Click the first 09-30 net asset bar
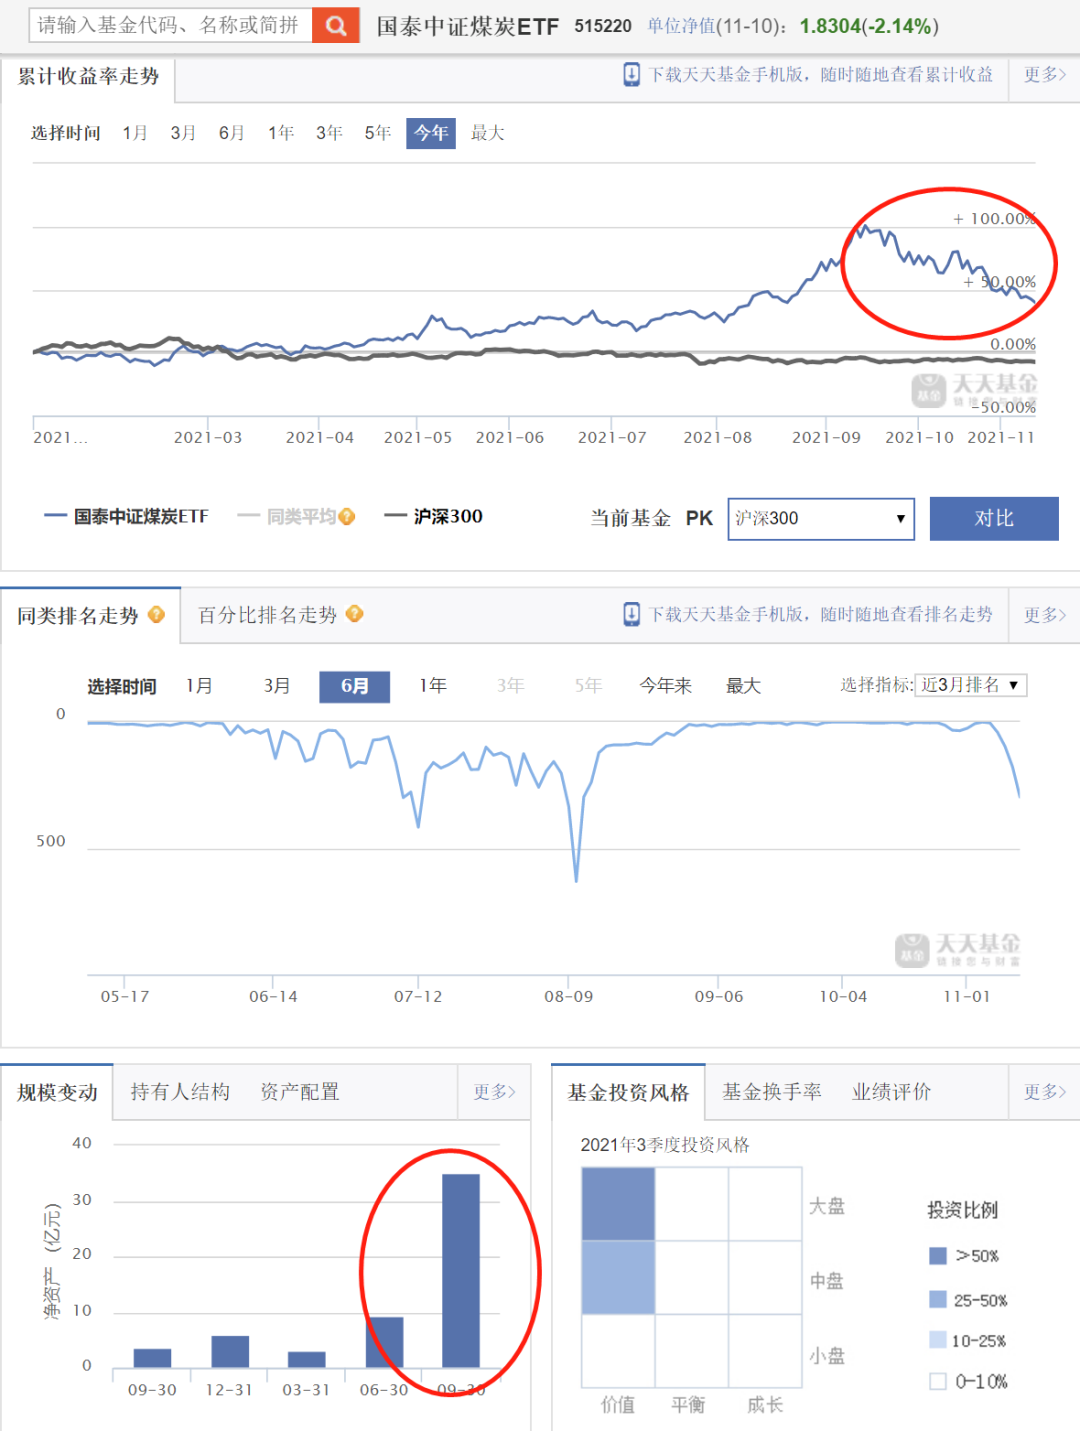This screenshot has height=1431, width=1080. point(152,1358)
